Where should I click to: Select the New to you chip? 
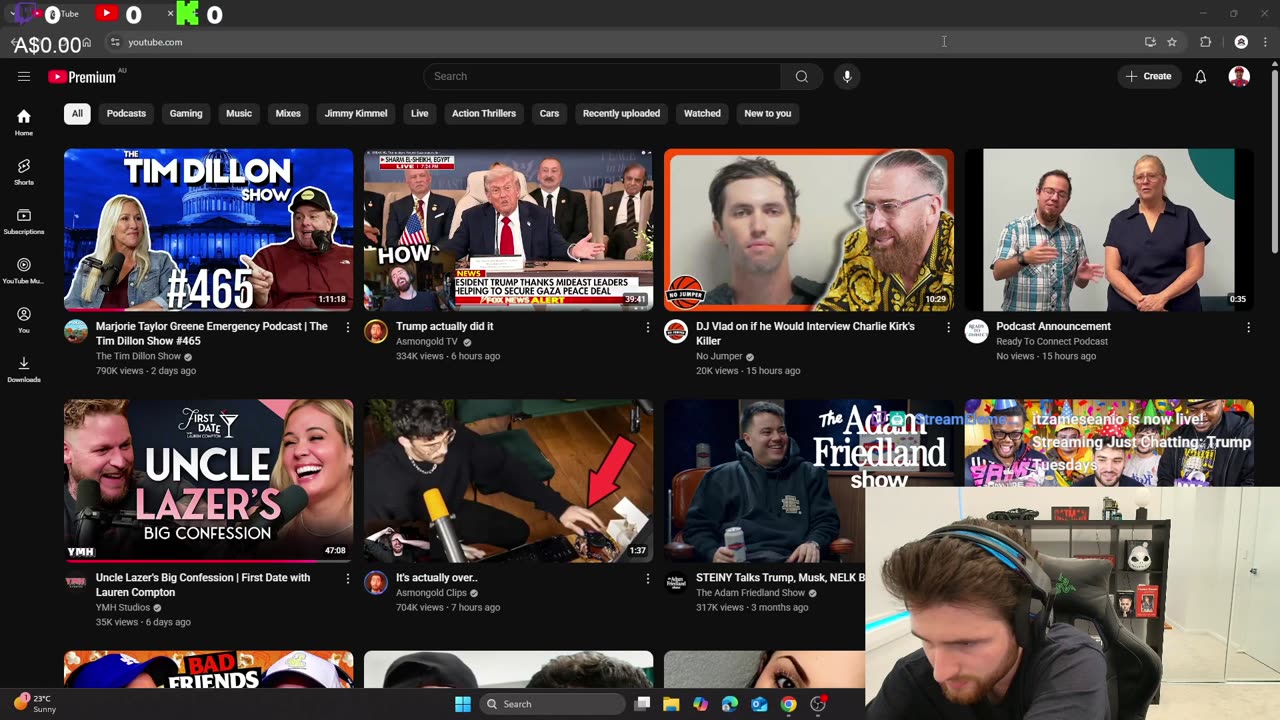(x=768, y=113)
